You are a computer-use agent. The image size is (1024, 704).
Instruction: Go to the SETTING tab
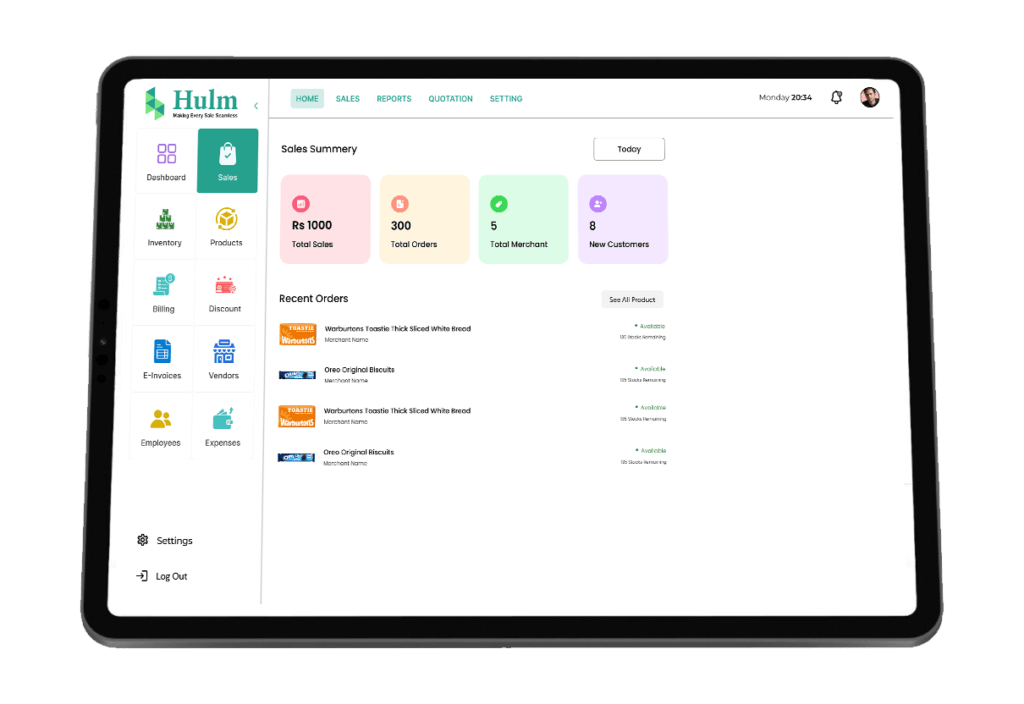click(506, 99)
